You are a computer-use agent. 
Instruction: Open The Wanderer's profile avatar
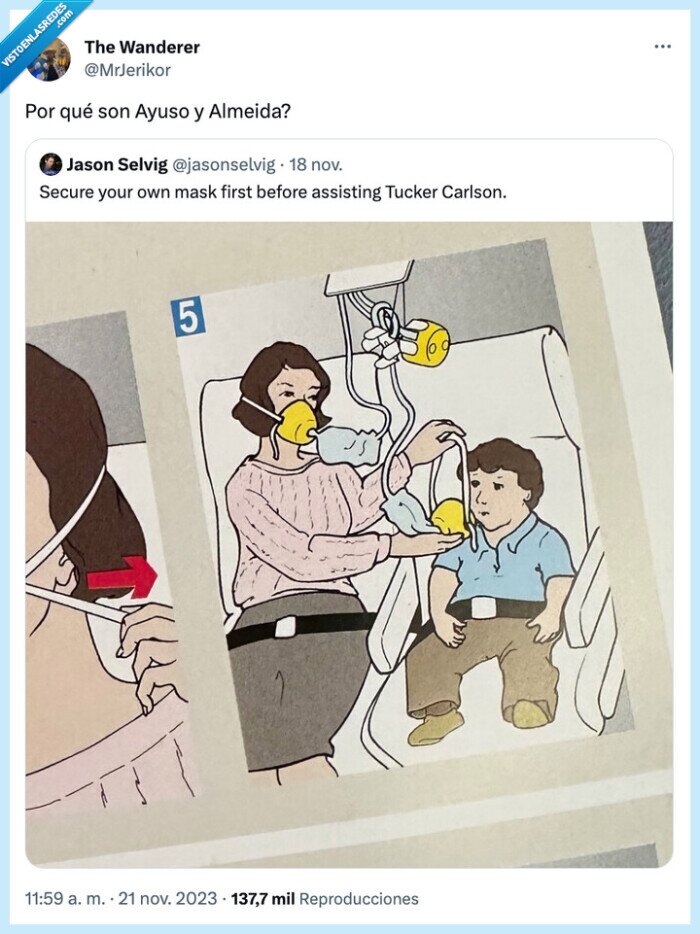(x=48, y=59)
